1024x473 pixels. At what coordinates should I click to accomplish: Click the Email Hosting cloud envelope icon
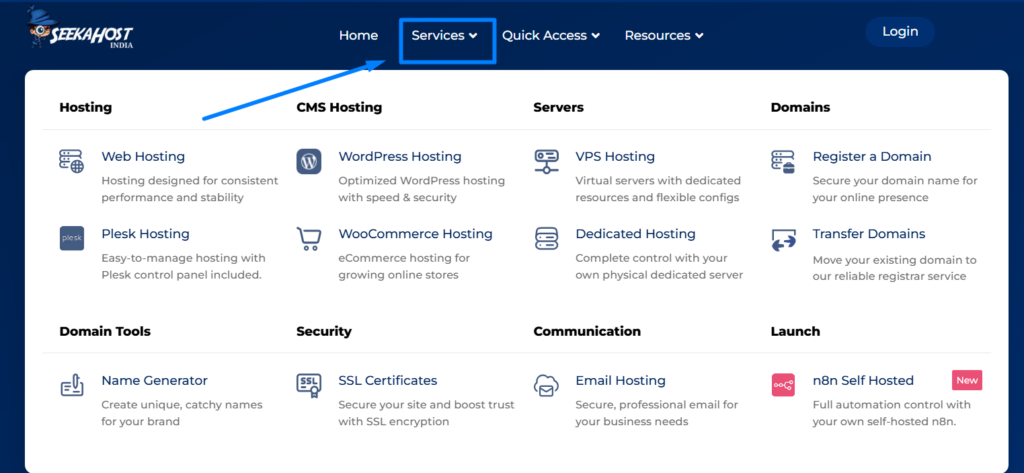(x=546, y=385)
